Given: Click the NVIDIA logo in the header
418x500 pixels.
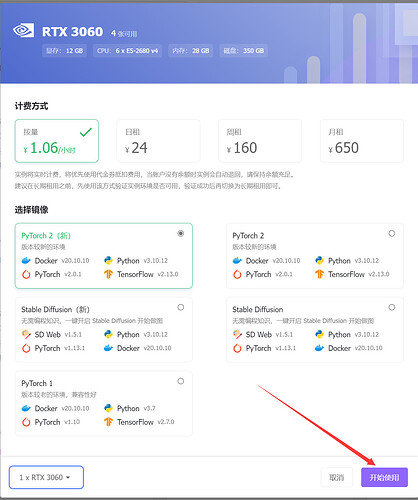Looking at the screenshot, I should pos(23,31).
